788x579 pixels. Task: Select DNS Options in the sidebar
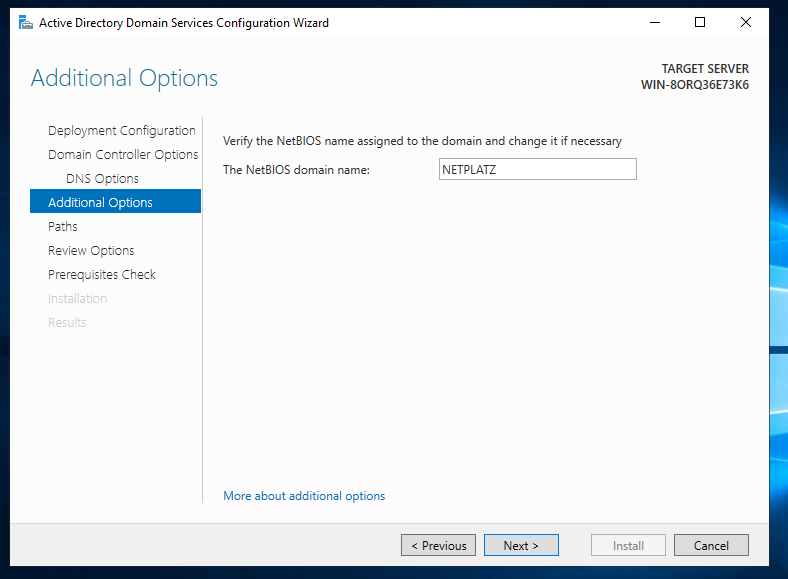[x=102, y=179]
